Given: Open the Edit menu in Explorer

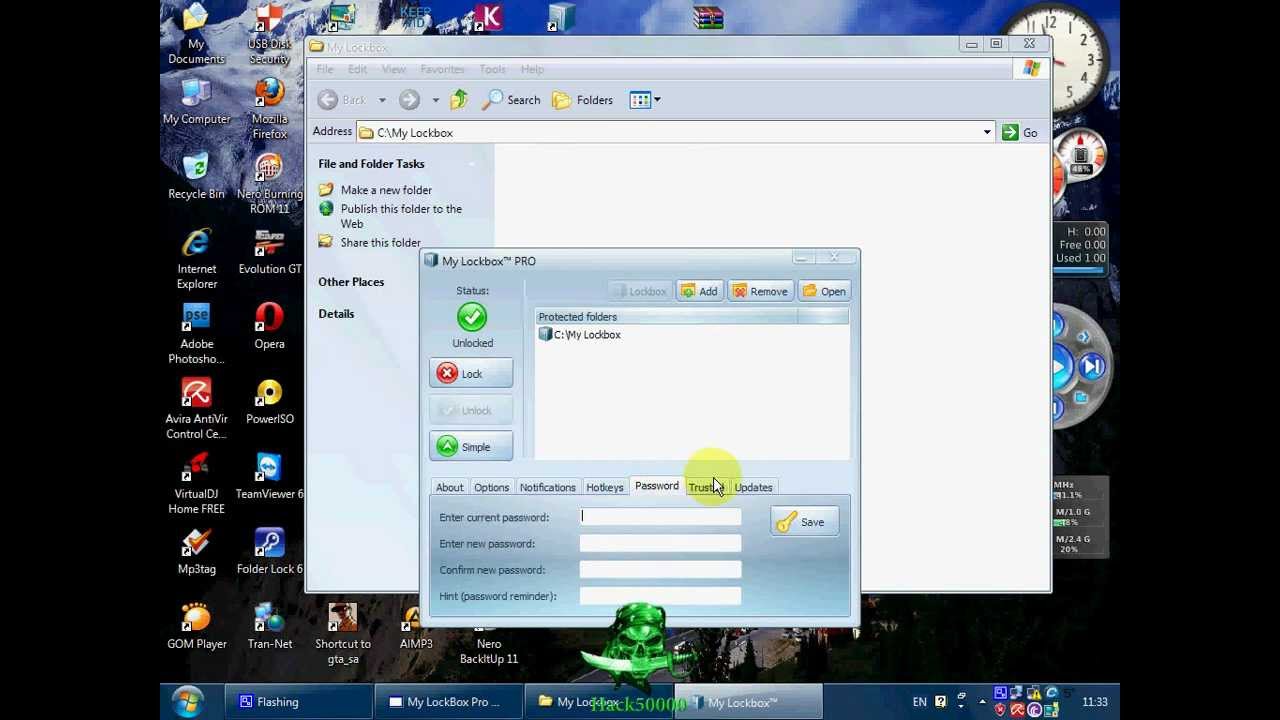Looking at the screenshot, I should point(357,69).
